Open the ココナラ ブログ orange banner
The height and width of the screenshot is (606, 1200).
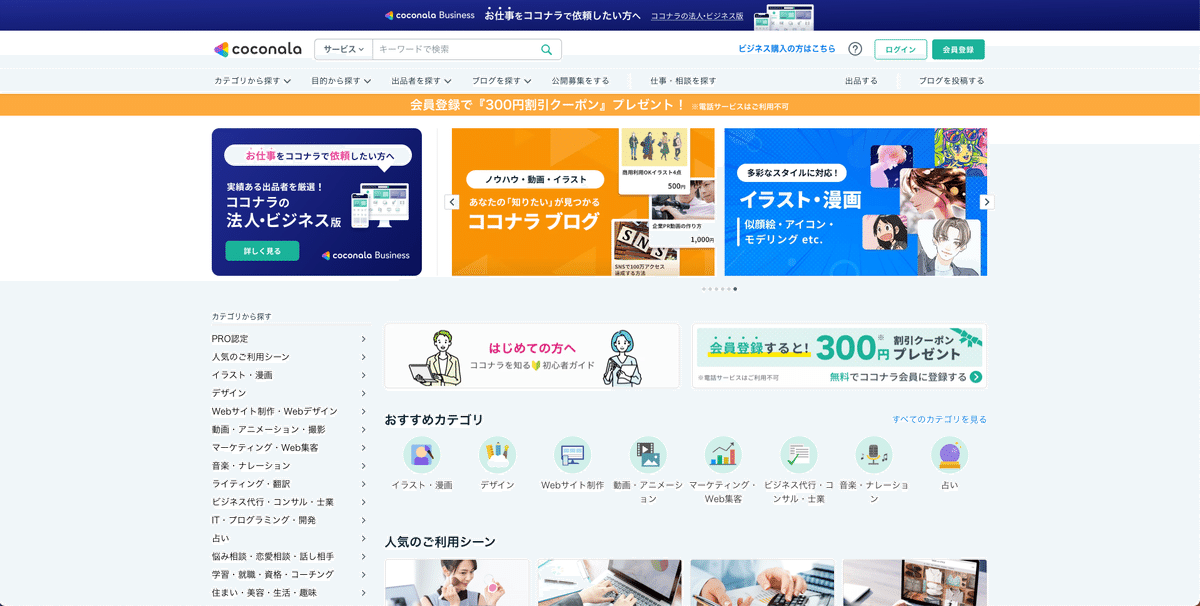tap(583, 202)
